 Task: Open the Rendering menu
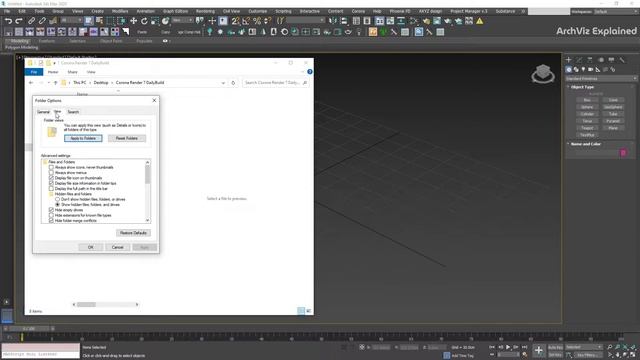coord(205,11)
